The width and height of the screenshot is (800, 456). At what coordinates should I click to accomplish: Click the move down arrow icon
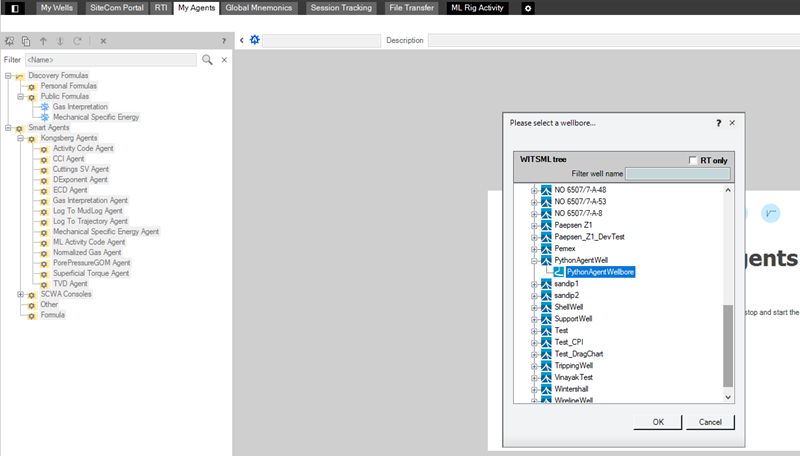[x=60, y=41]
